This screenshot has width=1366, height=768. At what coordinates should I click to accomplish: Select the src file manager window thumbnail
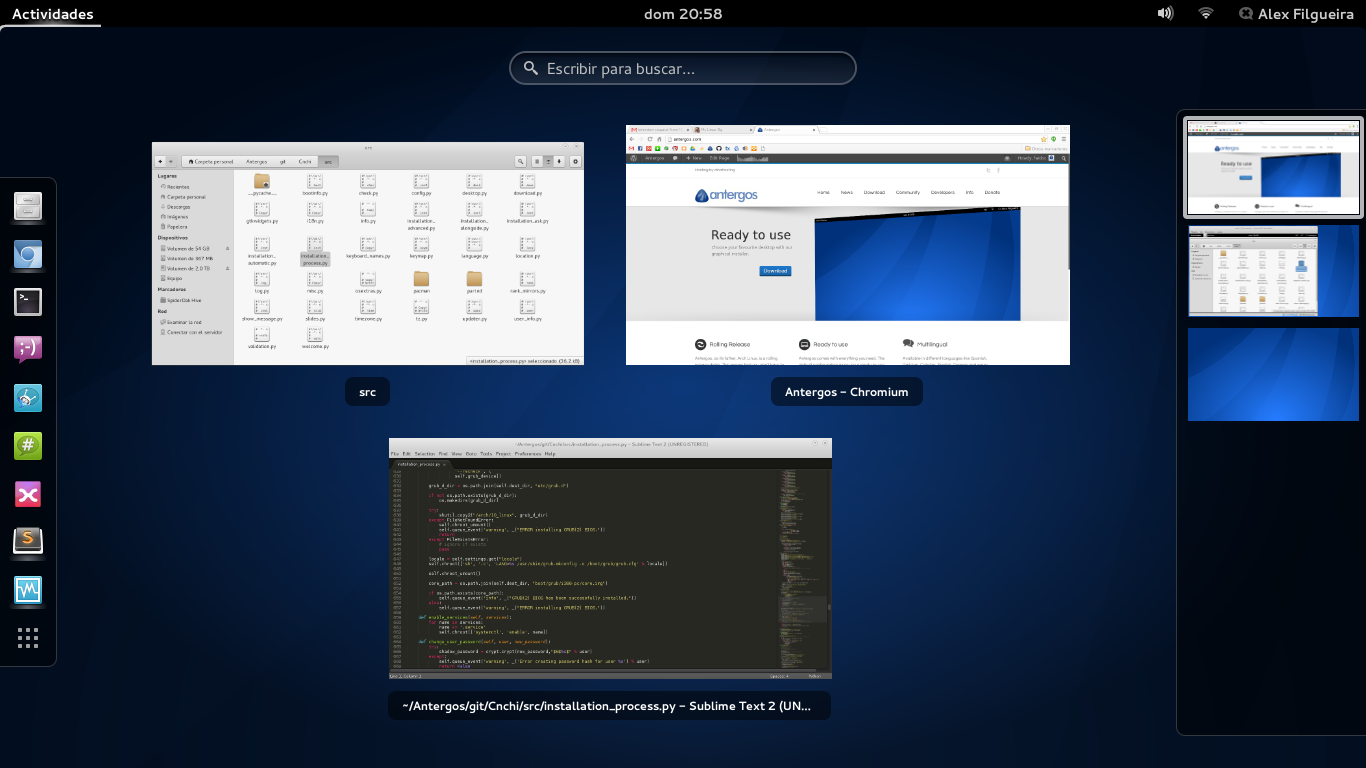[367, 254]
